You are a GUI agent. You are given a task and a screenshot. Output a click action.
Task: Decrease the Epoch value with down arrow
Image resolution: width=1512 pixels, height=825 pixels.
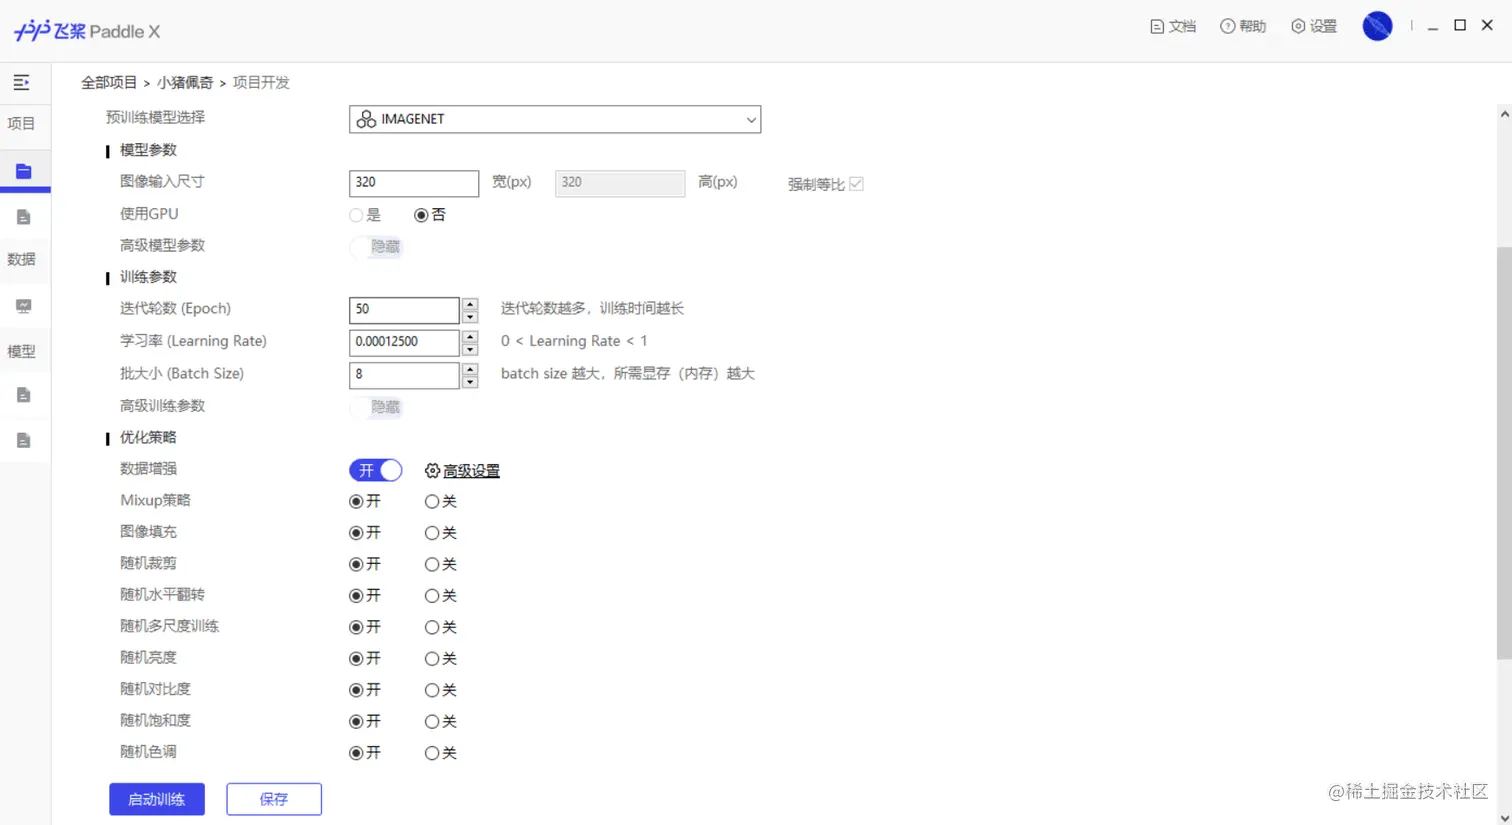click(470, 317)
